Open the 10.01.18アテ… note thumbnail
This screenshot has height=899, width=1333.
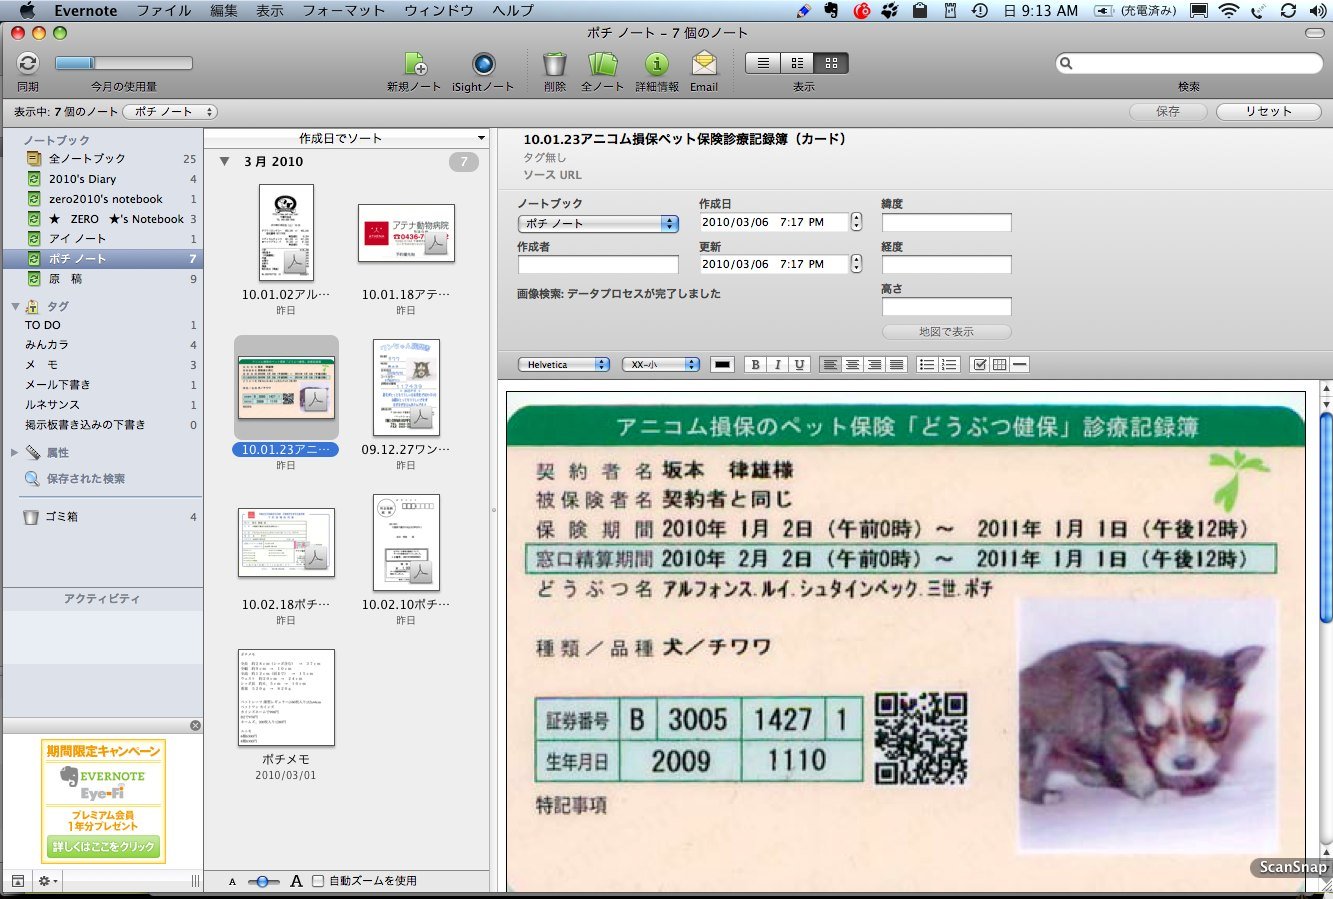pyautogui.click(x=406, y=233)
